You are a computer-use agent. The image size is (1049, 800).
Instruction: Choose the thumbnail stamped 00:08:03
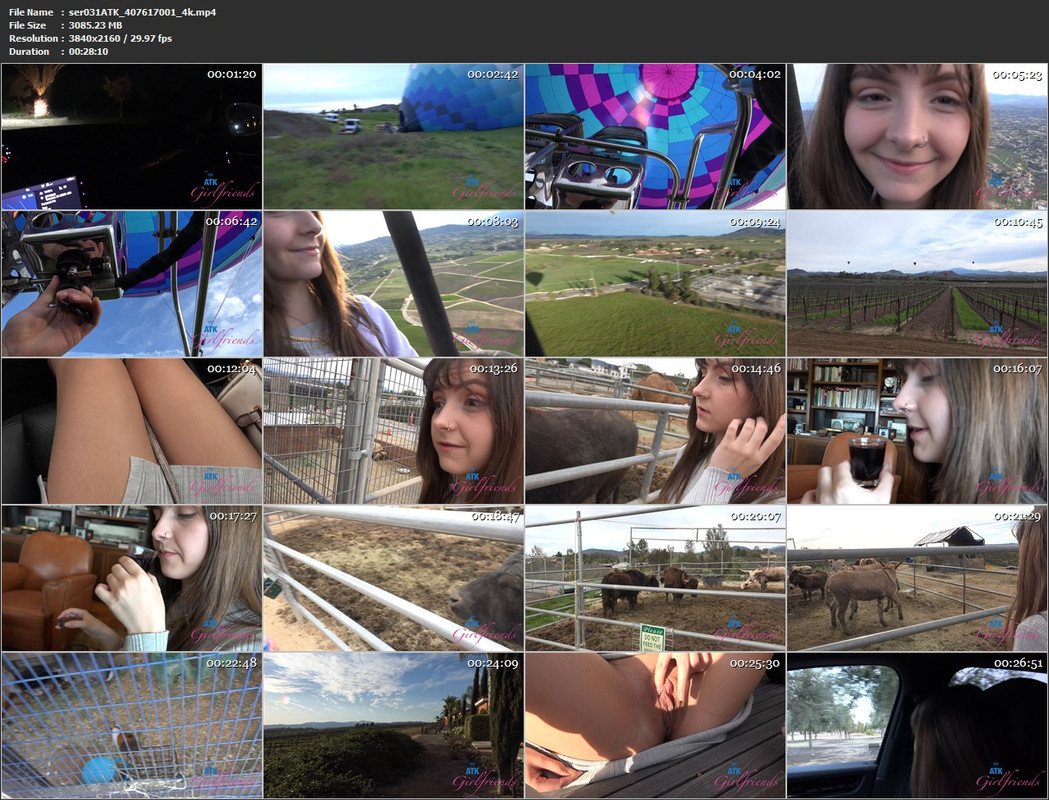click(393, 284)
